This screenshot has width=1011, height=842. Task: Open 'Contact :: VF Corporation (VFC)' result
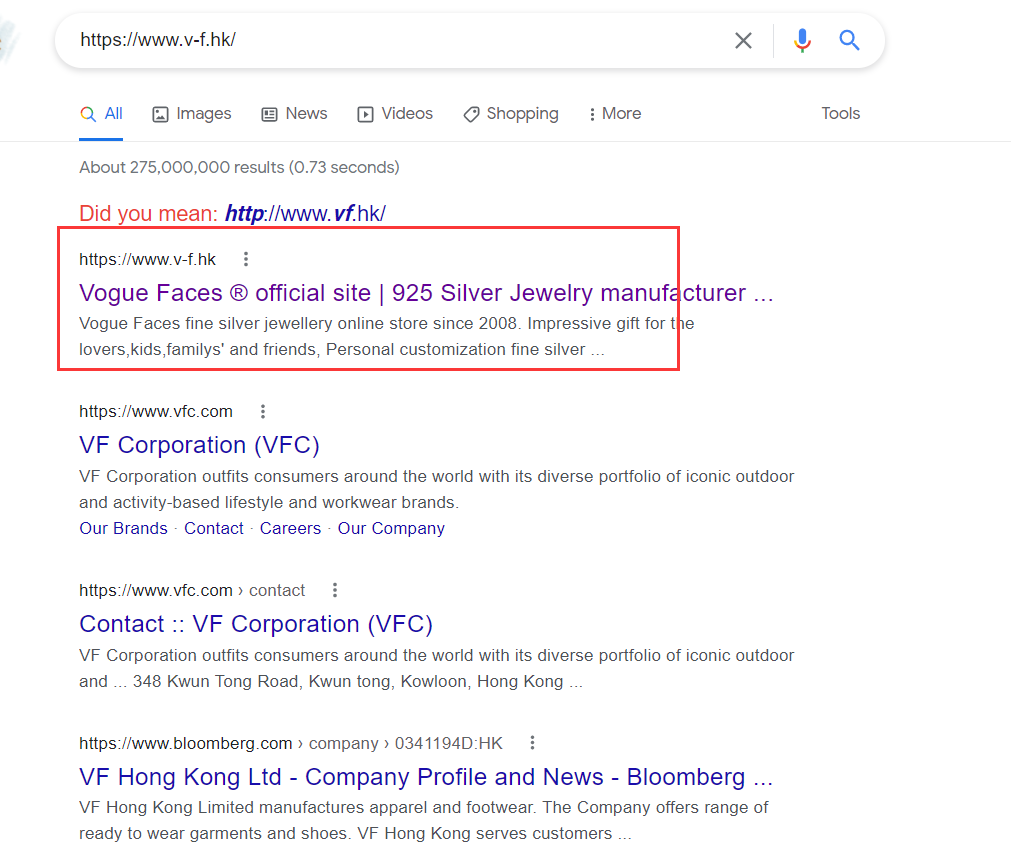(x=256, y=623)
